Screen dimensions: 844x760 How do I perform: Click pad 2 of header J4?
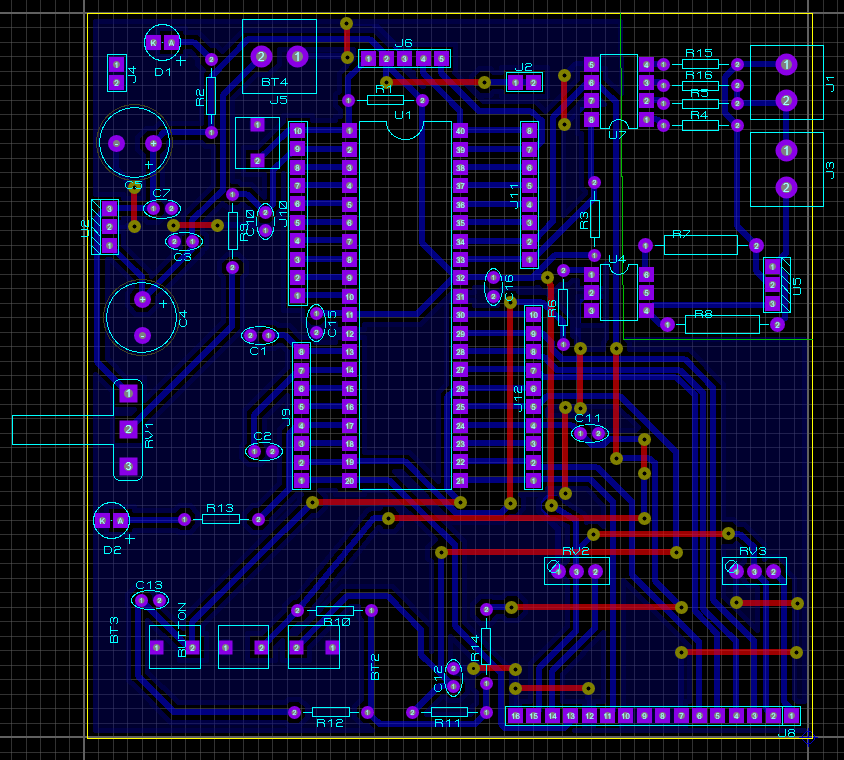(116, 83)
